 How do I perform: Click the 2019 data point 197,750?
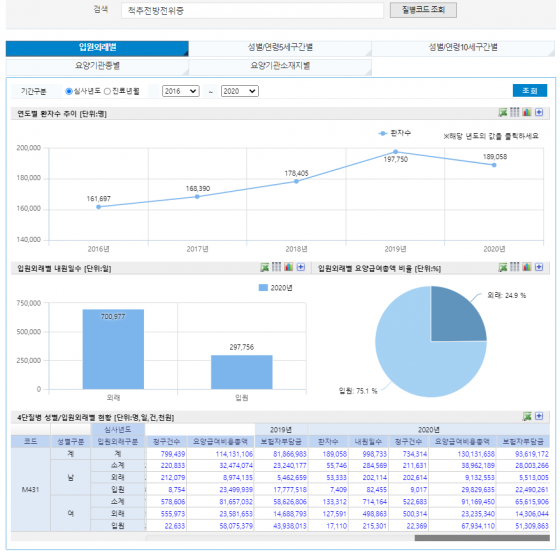(395, 152)
